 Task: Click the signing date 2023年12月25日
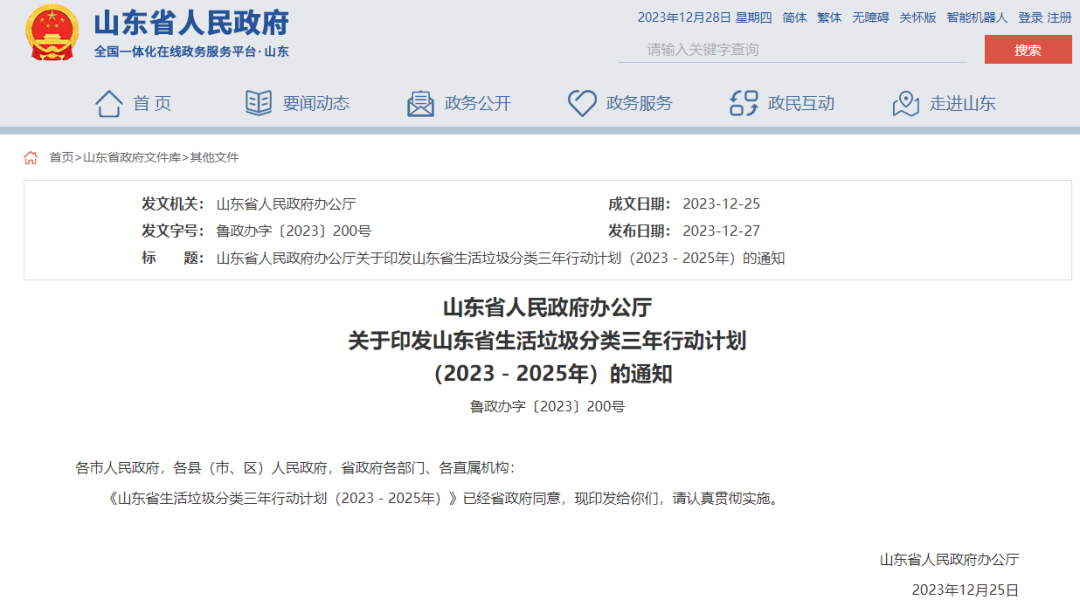(x=965, y=590)
